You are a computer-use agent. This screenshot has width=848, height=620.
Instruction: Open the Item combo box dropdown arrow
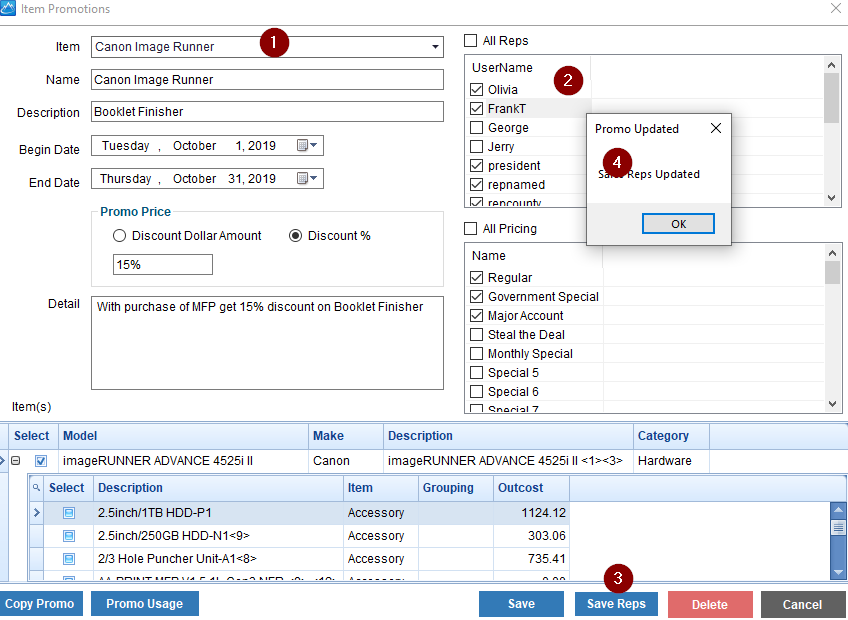click(x=435, y=47)
